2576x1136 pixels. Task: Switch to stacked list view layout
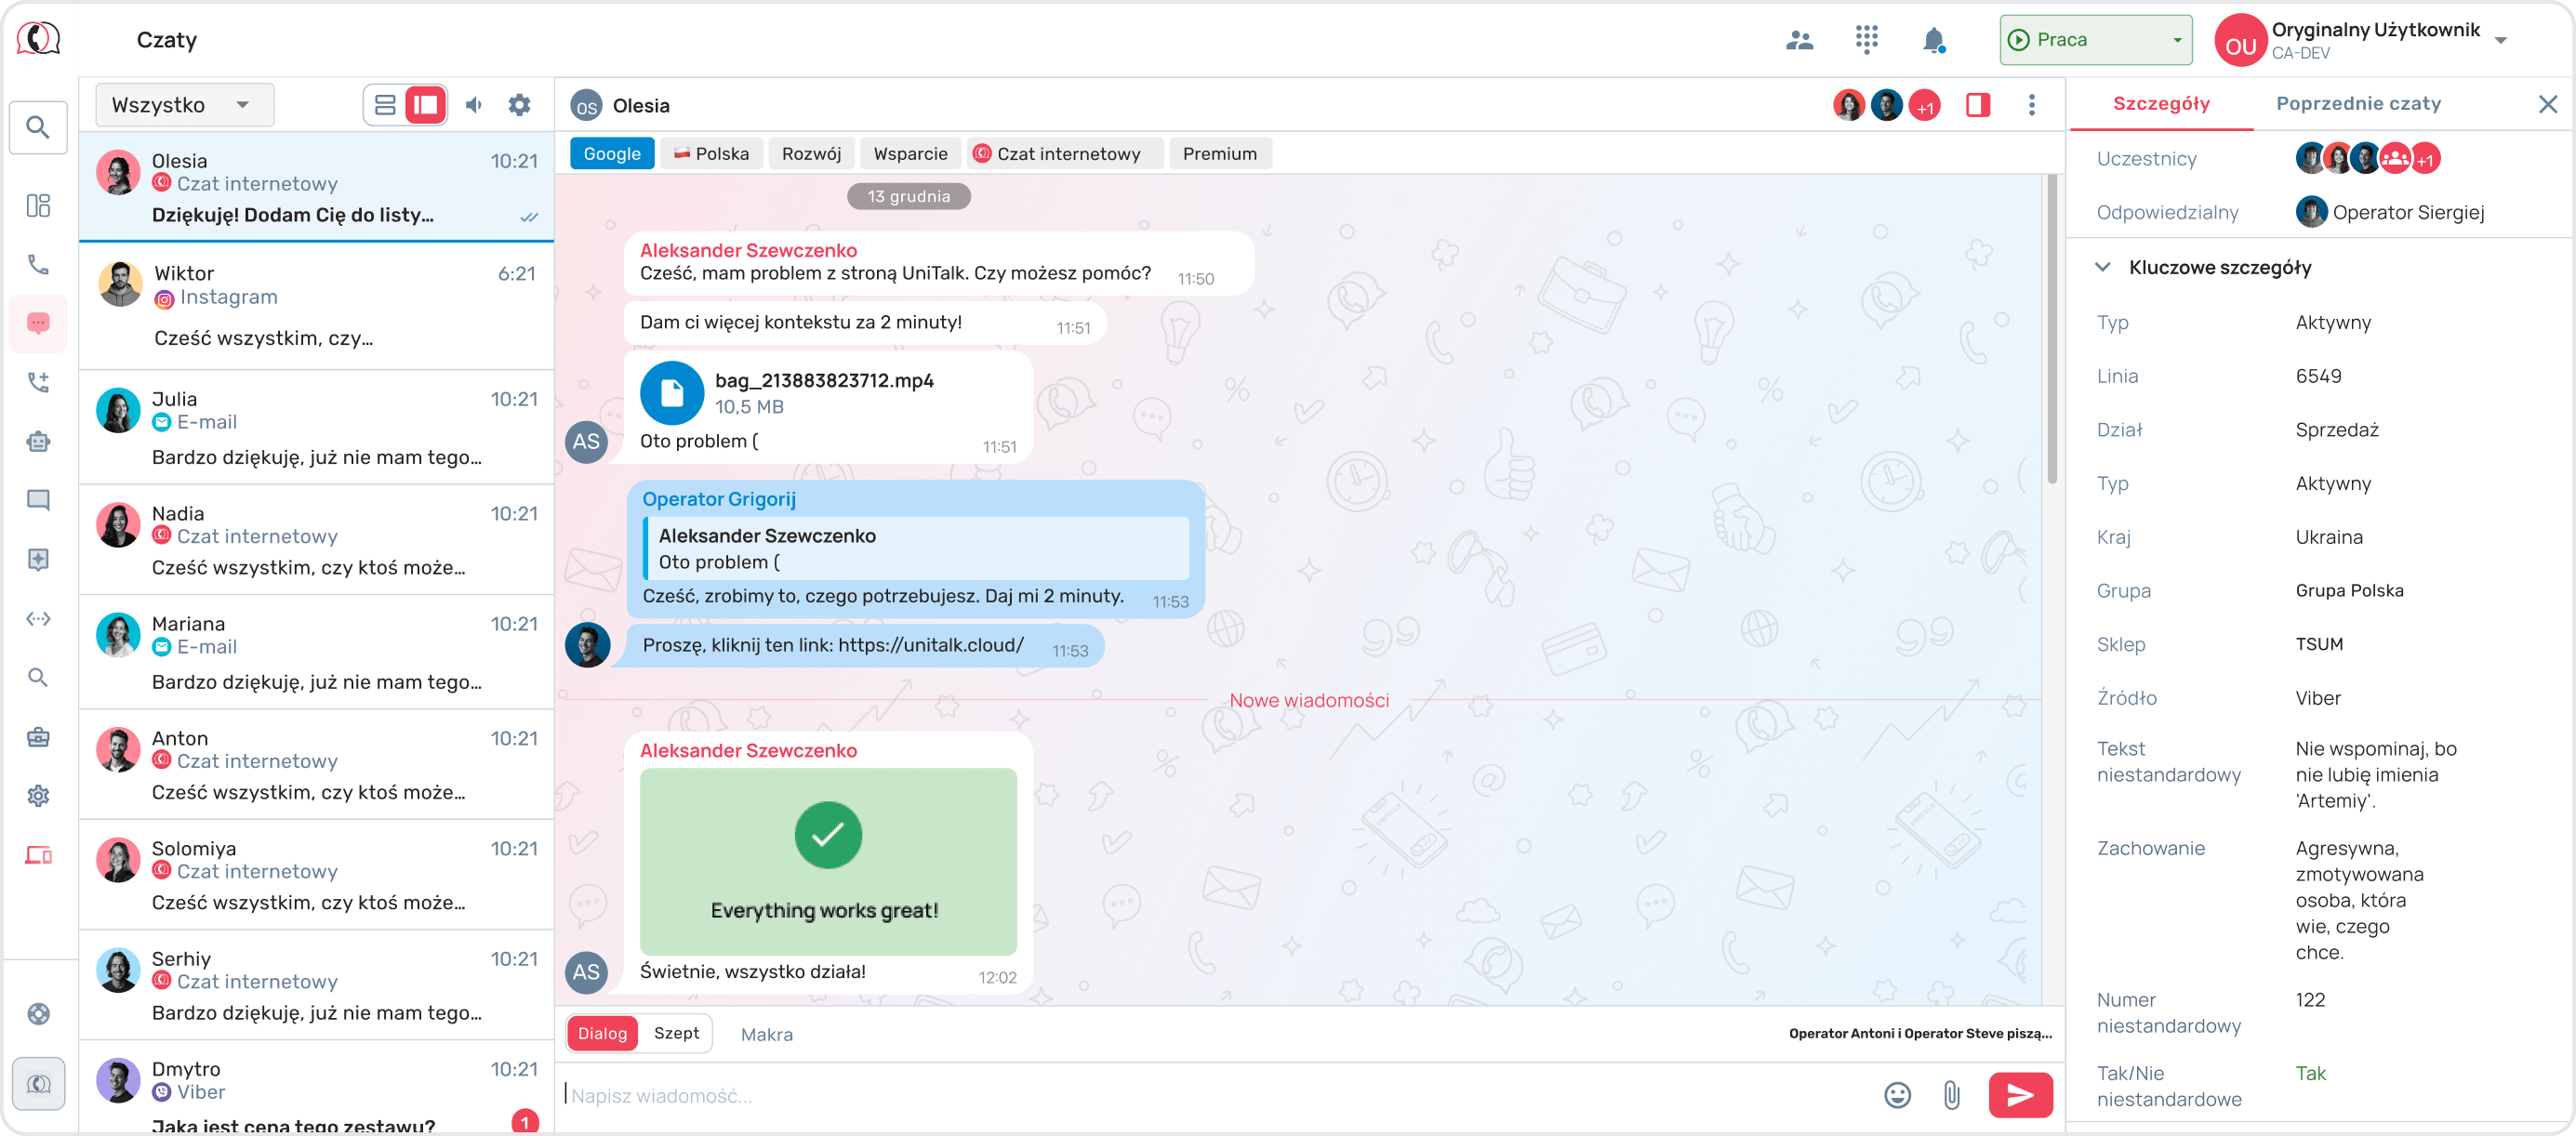(x=385, y=105)
